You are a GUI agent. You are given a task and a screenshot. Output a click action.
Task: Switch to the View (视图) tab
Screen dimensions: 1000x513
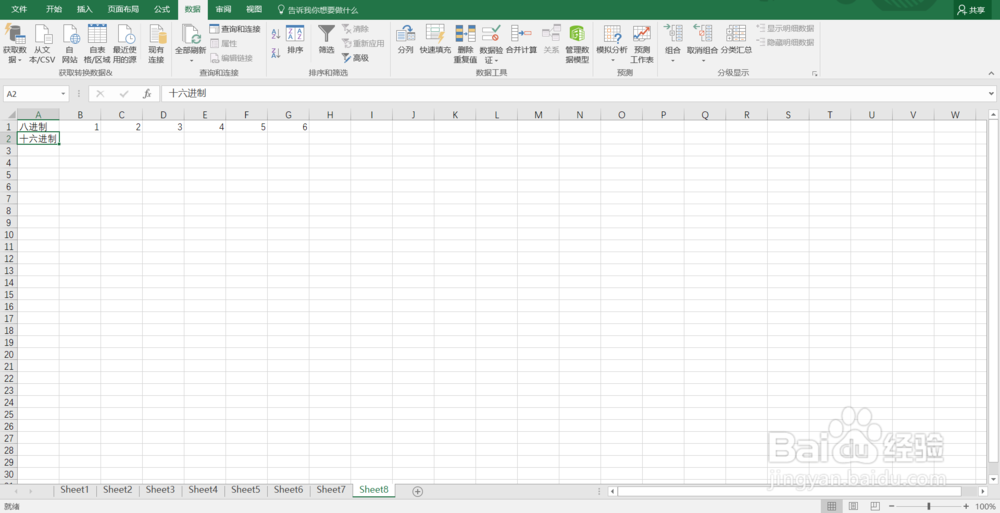click(254, 10)
